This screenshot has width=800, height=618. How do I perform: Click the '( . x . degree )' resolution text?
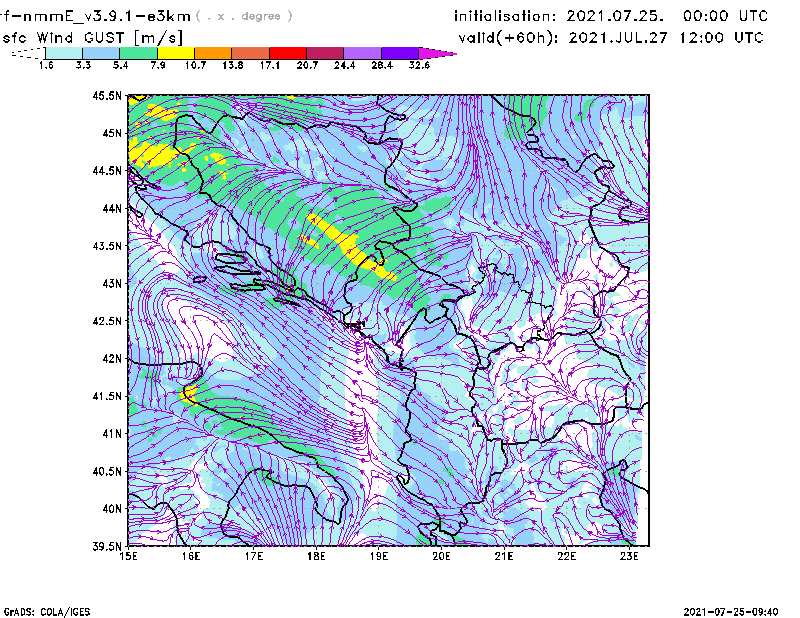[x=244, y=16]
